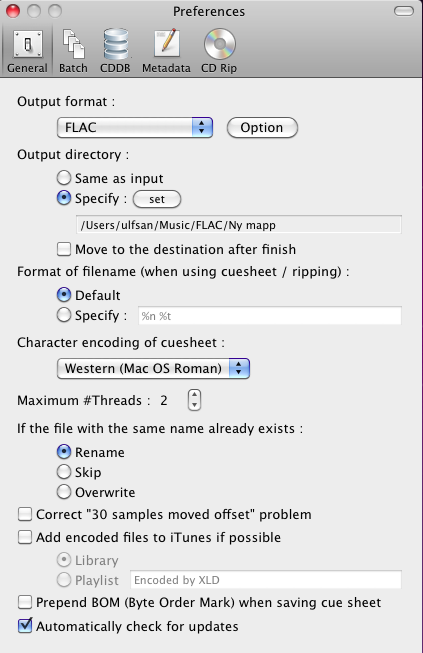Screen dimensions: 423x653
Task: Enable Move to the destination after finish
Action: [64, 249]
